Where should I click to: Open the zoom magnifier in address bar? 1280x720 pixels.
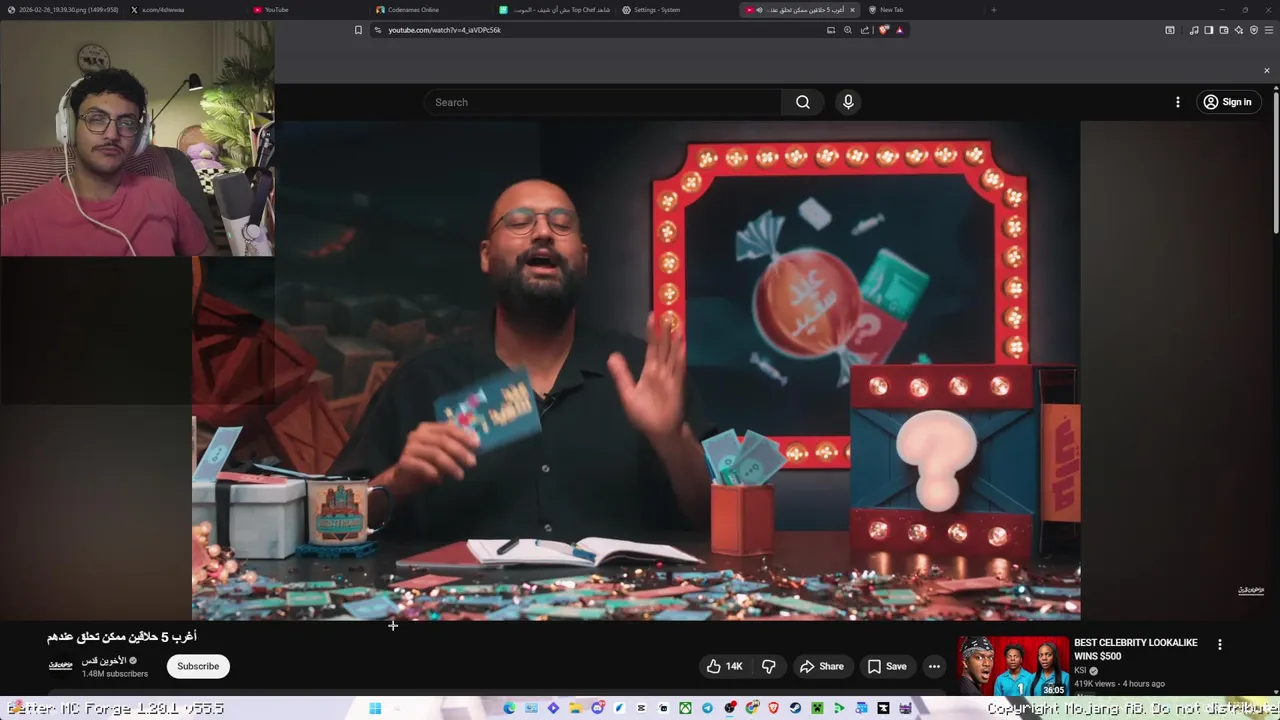point(848,30)
